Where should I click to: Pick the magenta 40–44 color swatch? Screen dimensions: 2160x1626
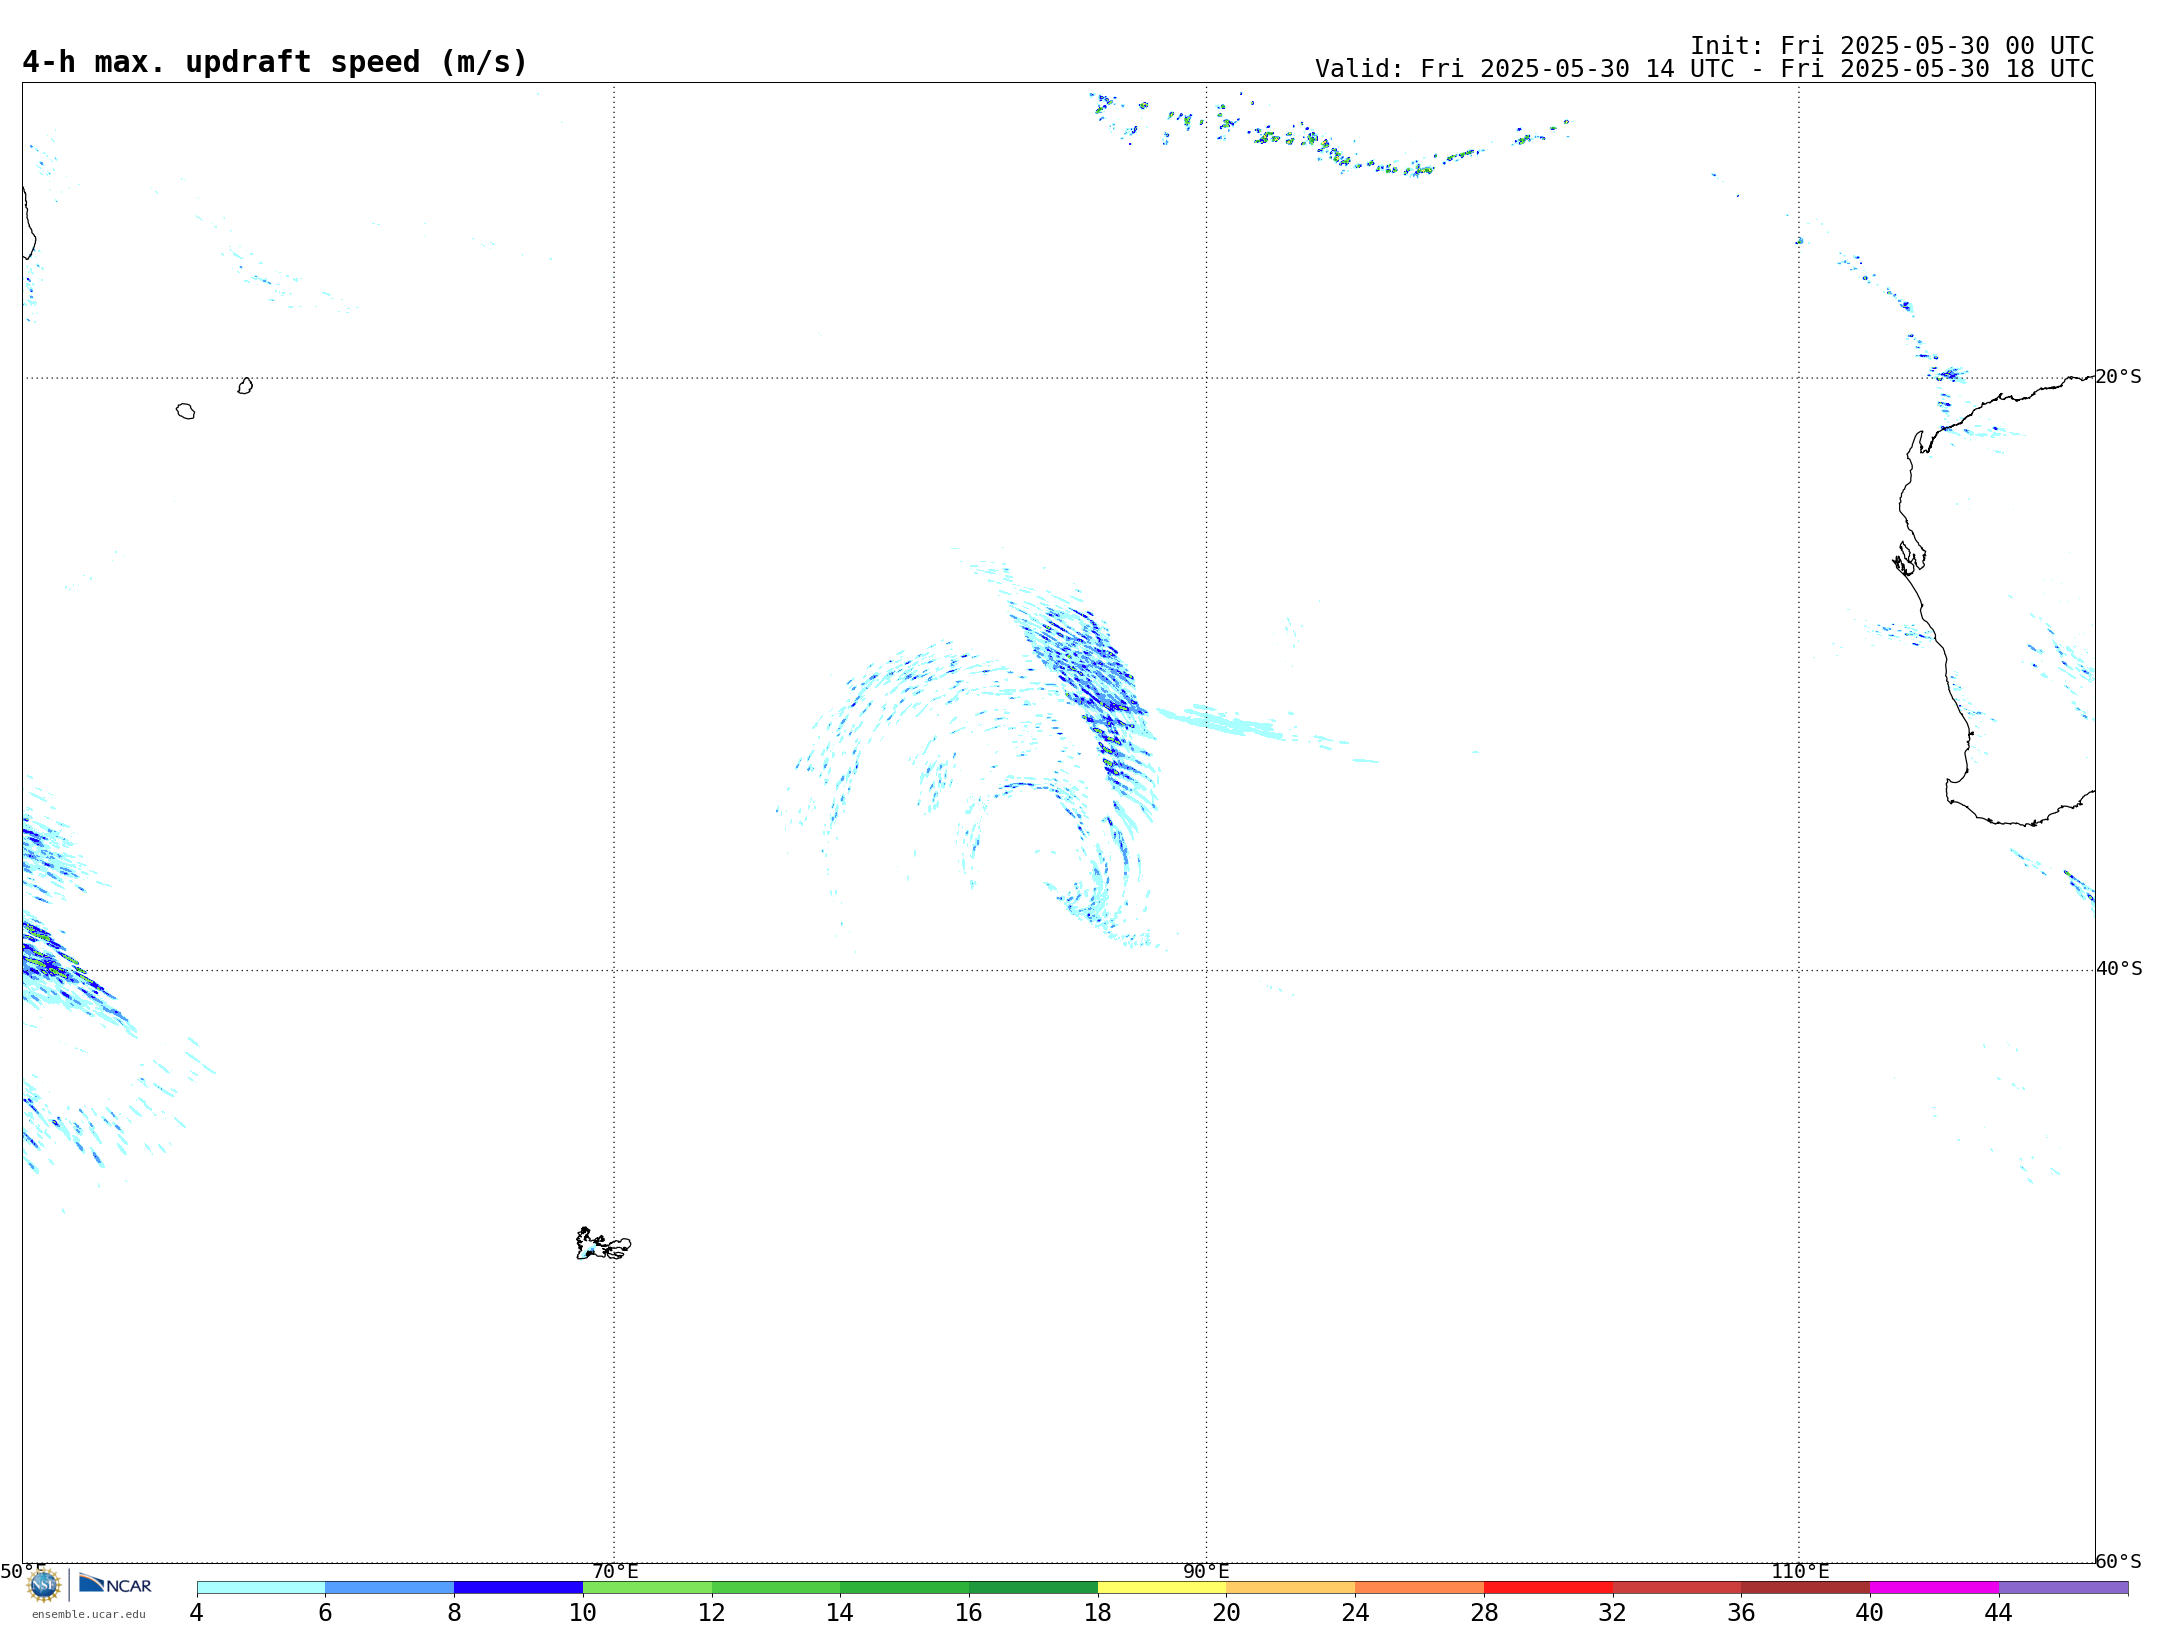pos(1934,1588)
